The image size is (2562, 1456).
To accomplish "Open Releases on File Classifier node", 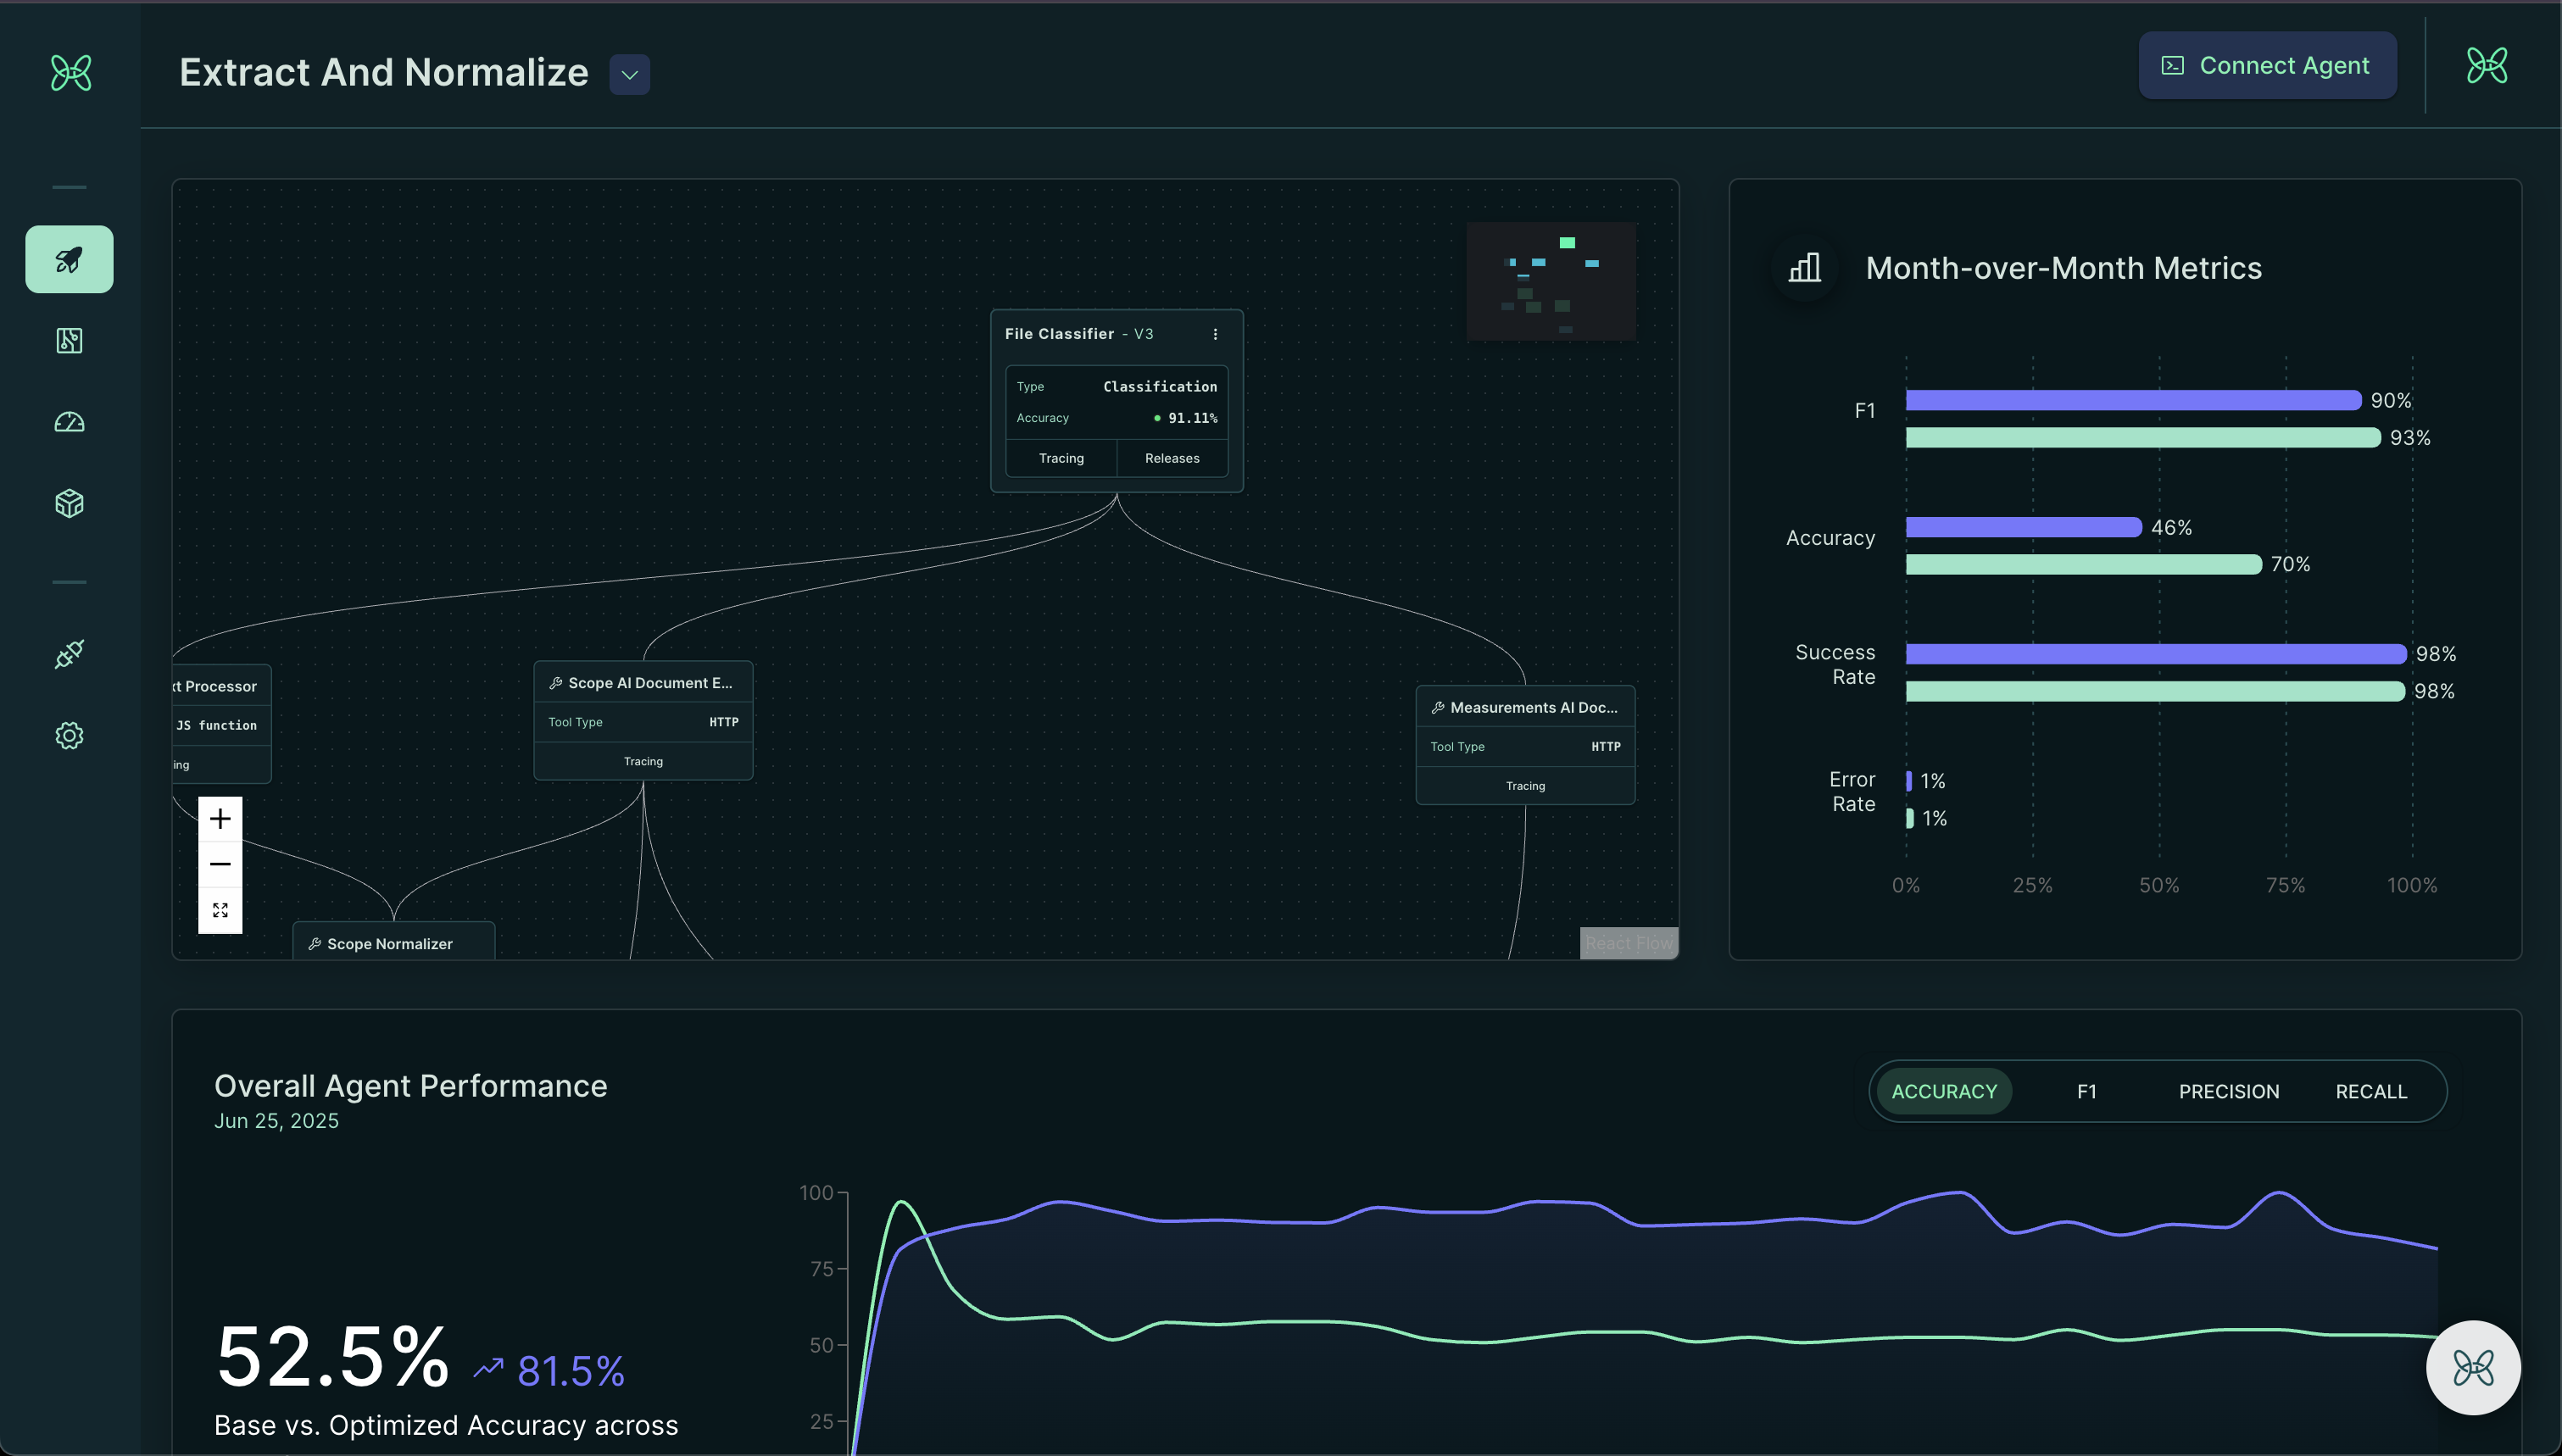I will [x=1171, y=458].
